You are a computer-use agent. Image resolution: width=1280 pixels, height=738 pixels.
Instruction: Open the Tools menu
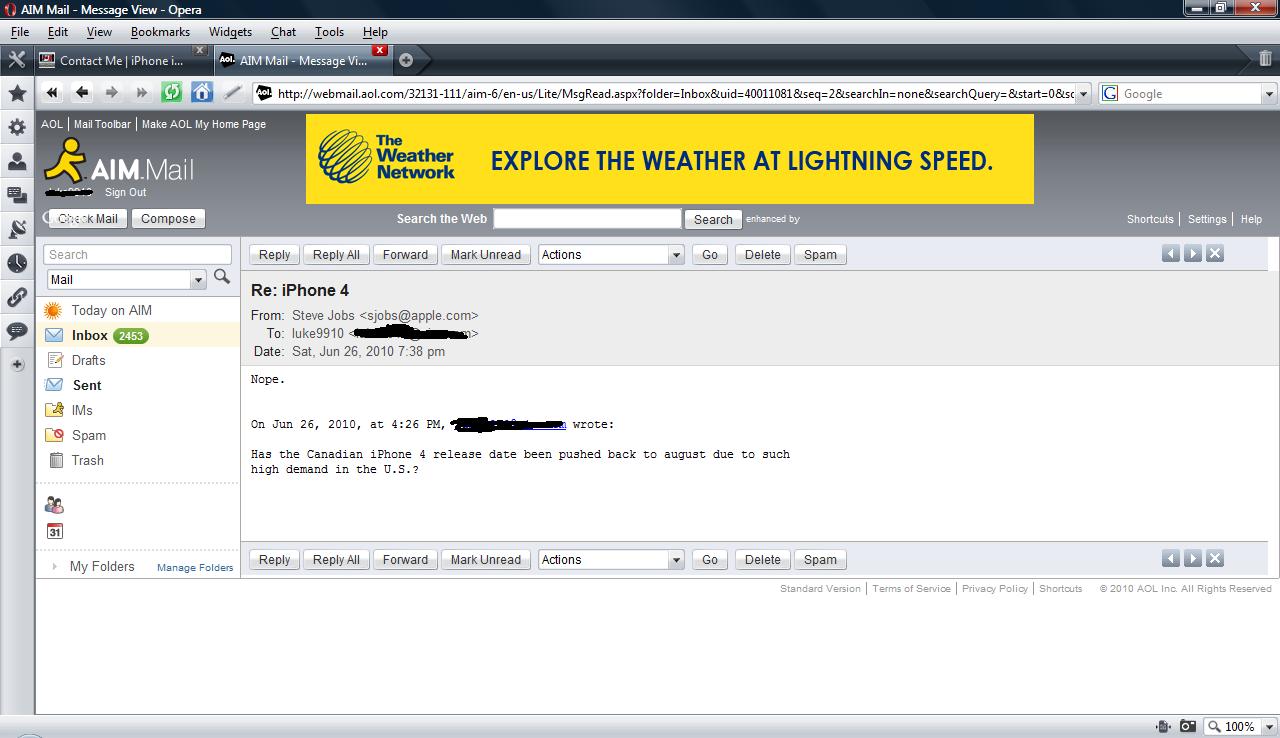pos(329,32)
